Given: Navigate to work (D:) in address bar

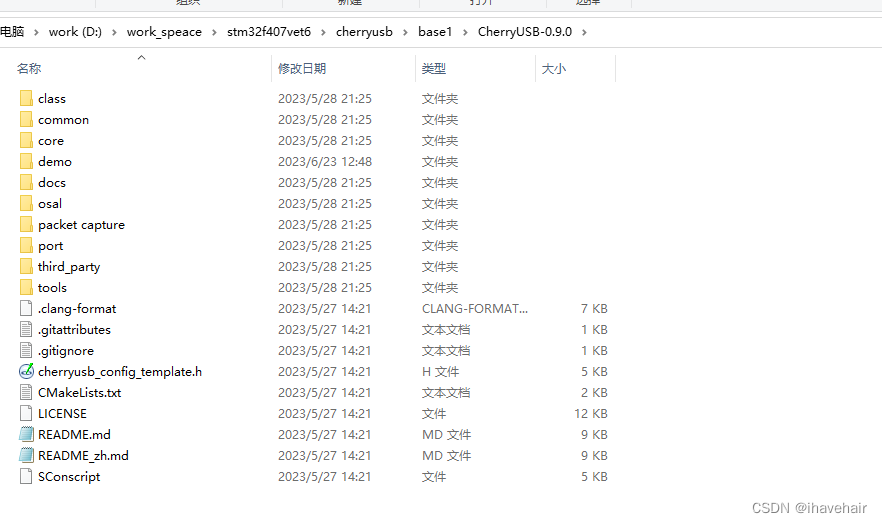Looking at the screenshot, I should pos(75,31).
